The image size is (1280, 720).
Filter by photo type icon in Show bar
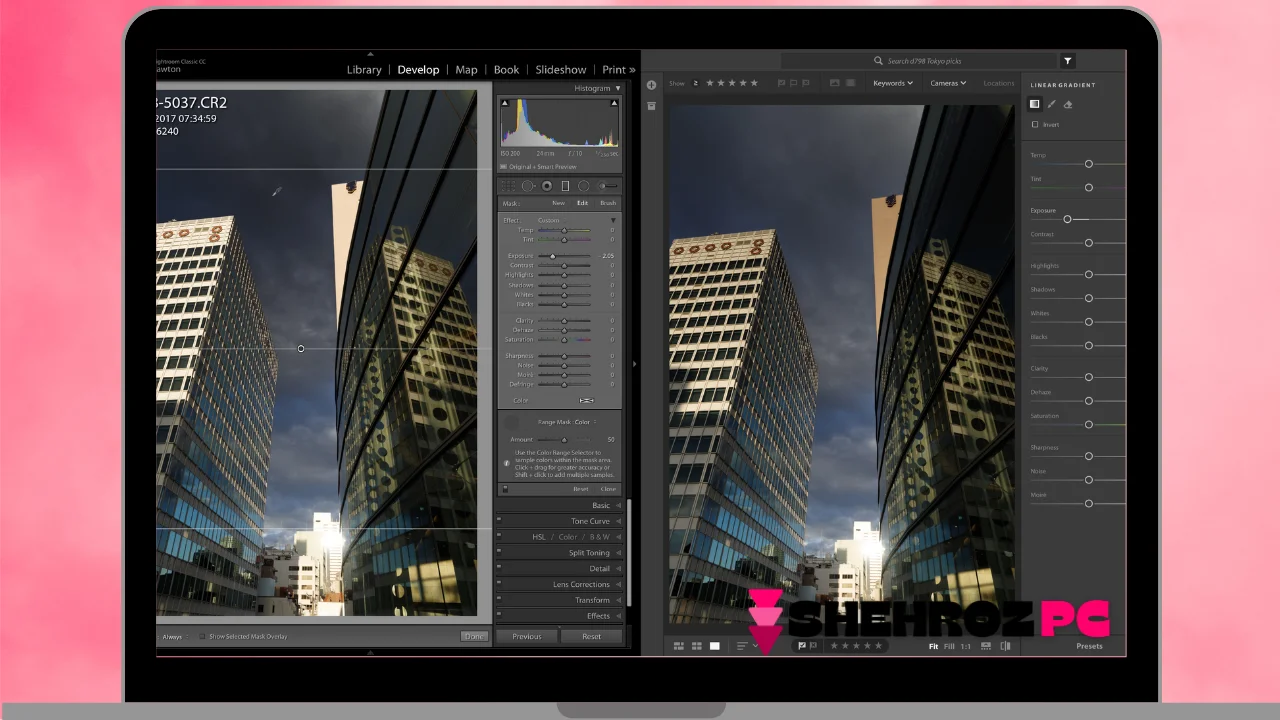tap(834, 83)
